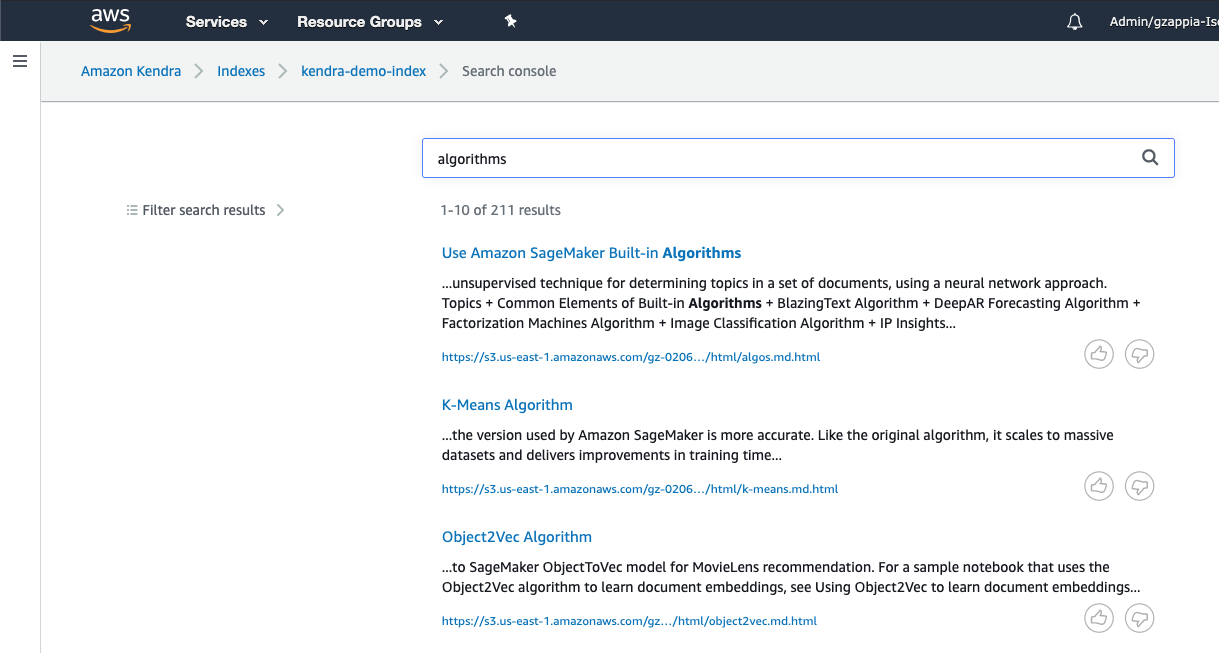Screen dimensions: 1219x653
Task: Thumbs down the K-Means Algorithm result
Action: (1140, 486)
